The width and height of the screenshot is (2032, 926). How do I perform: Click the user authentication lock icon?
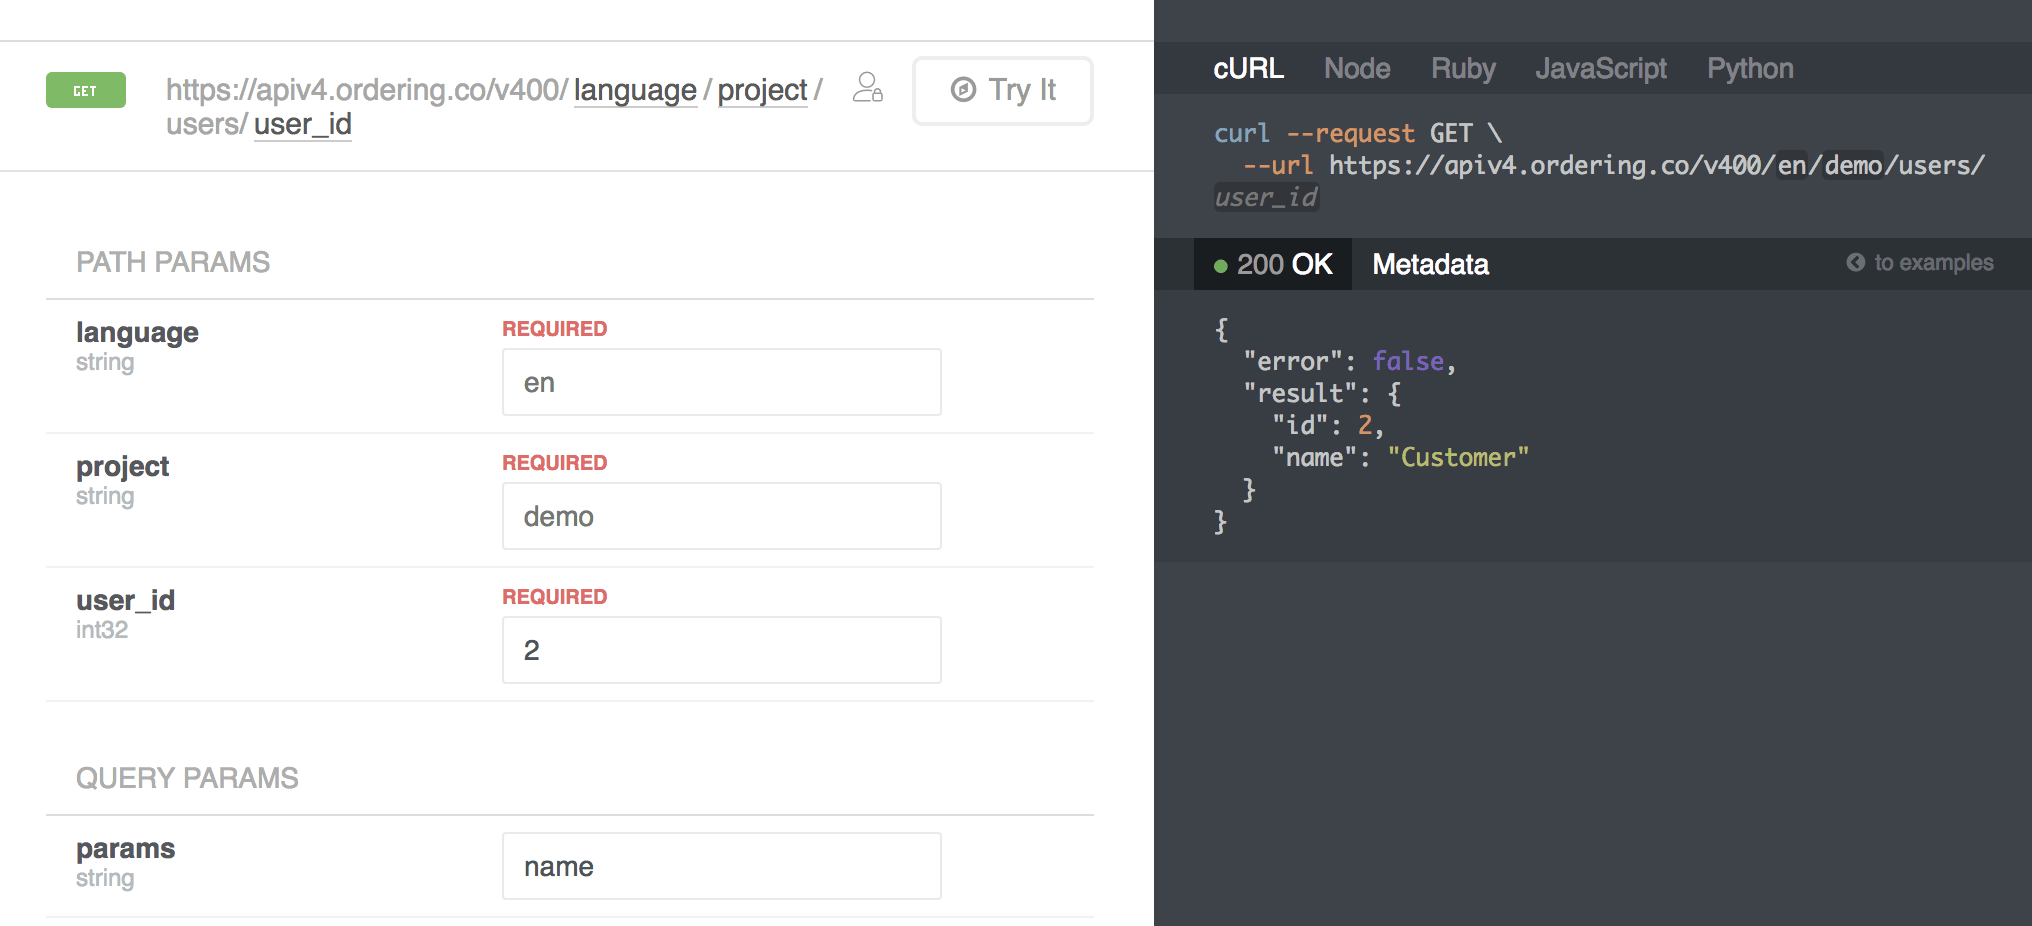tap(867, 88)
